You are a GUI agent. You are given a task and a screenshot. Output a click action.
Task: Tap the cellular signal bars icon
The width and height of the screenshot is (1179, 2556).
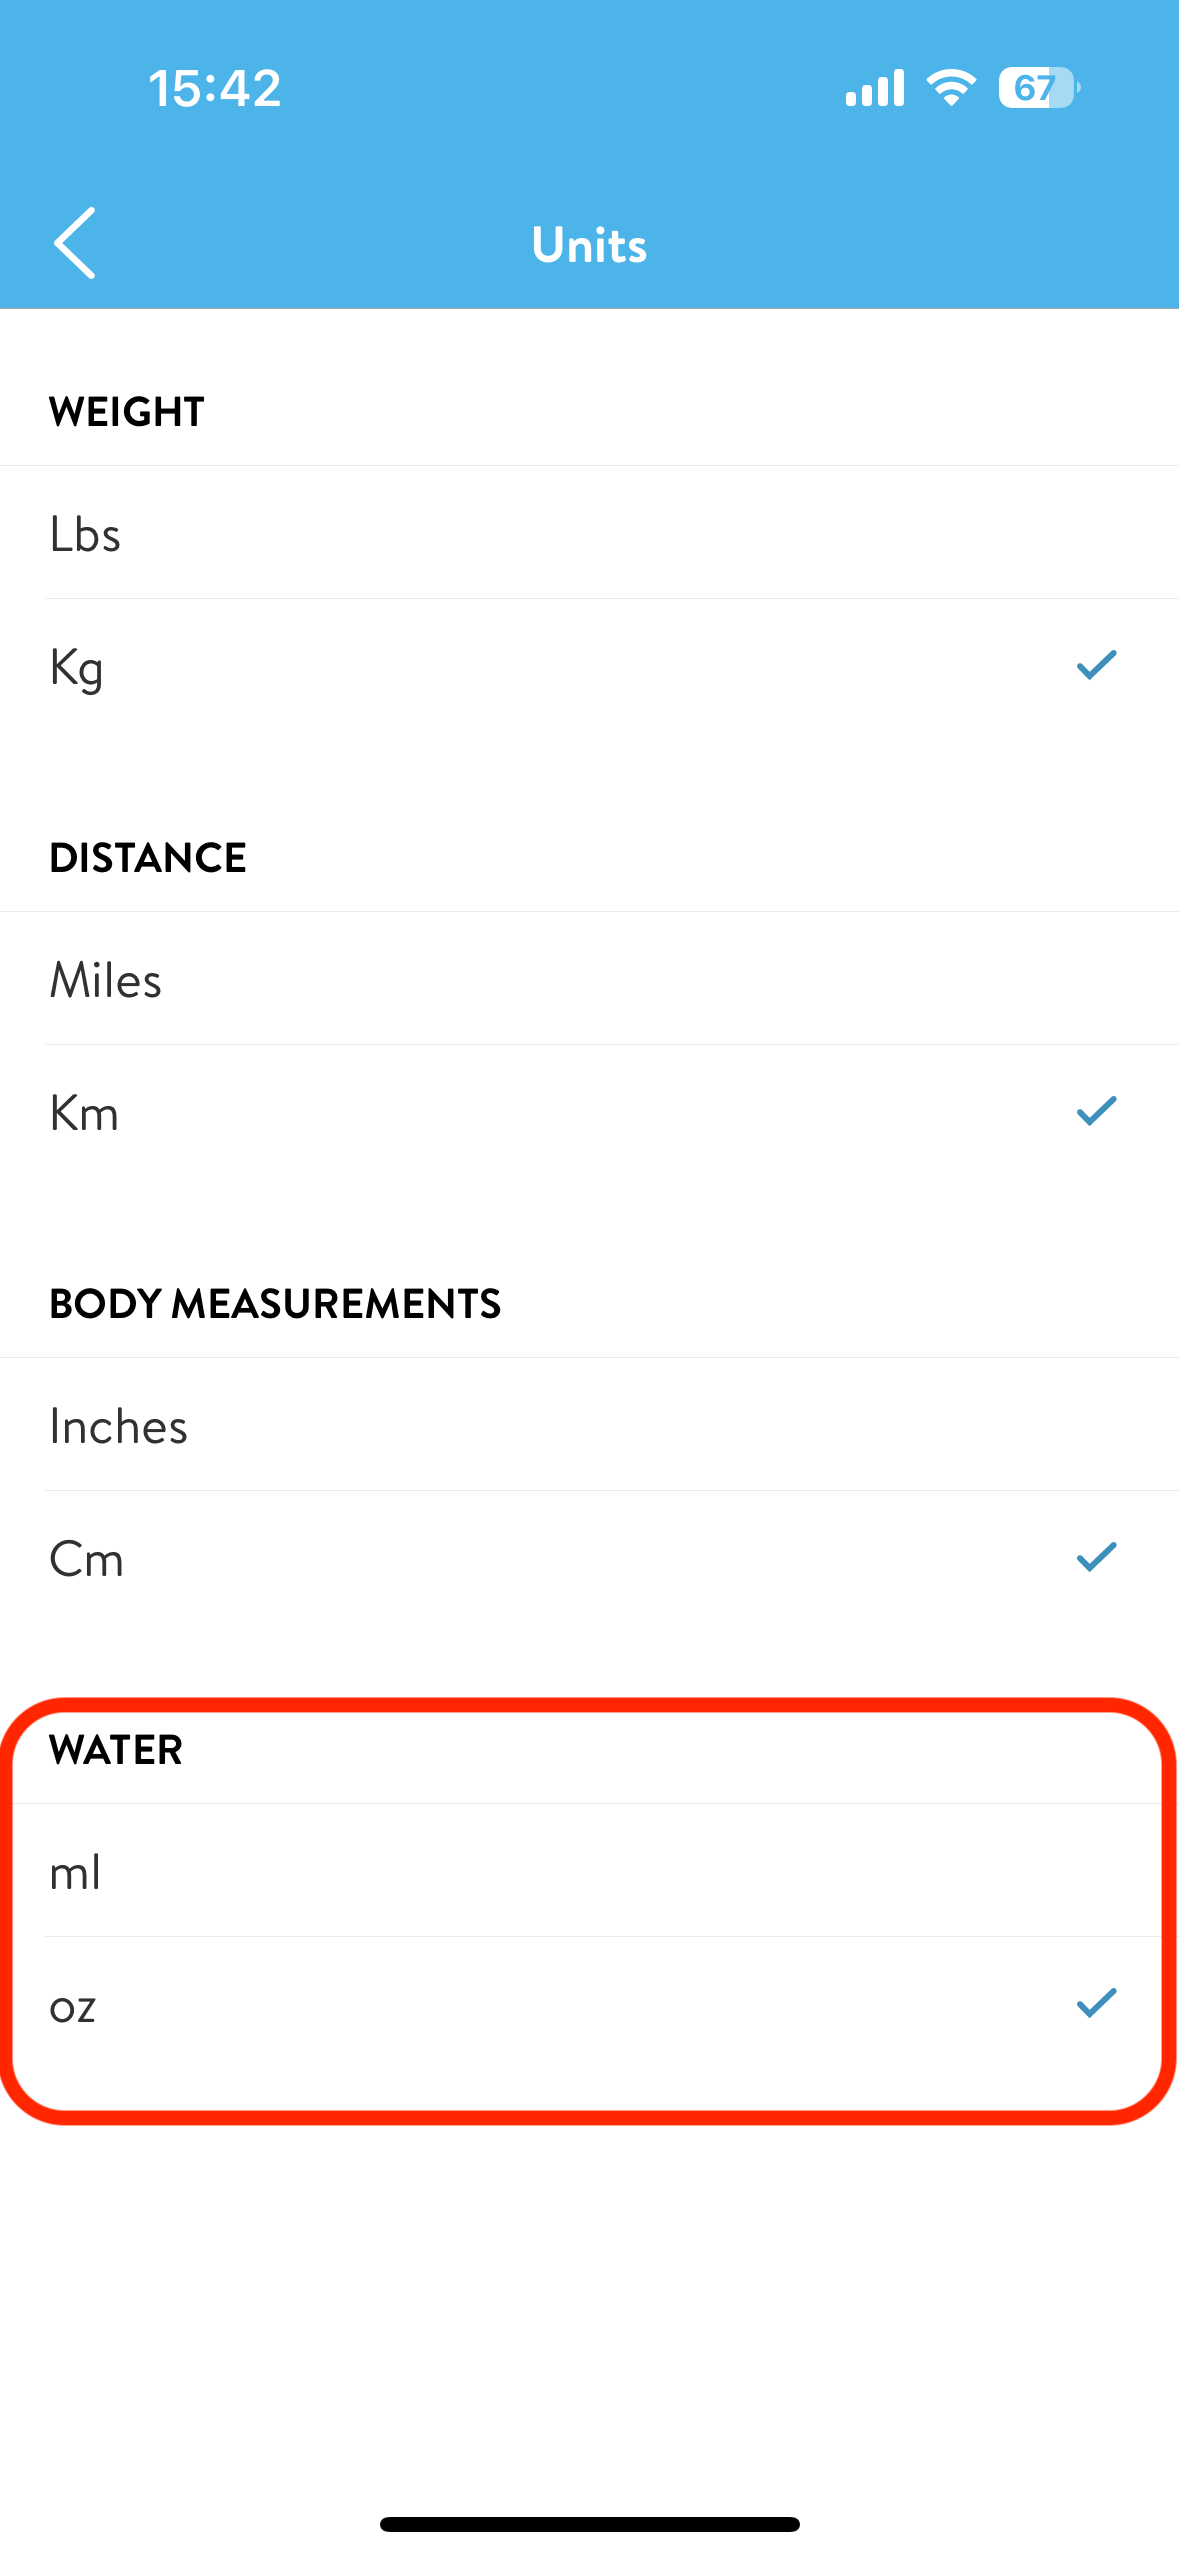click(x=874, y=88)
